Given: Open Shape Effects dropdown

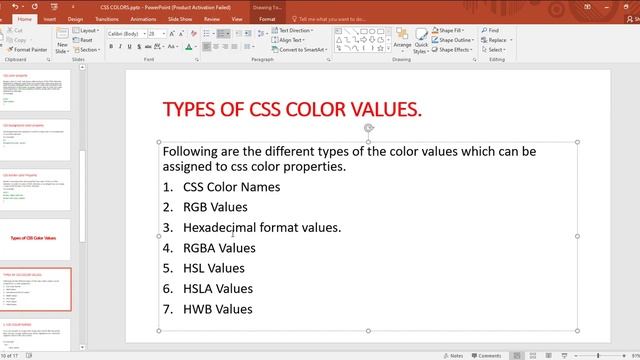Looking at the screenshot, I should coord(452,49).
